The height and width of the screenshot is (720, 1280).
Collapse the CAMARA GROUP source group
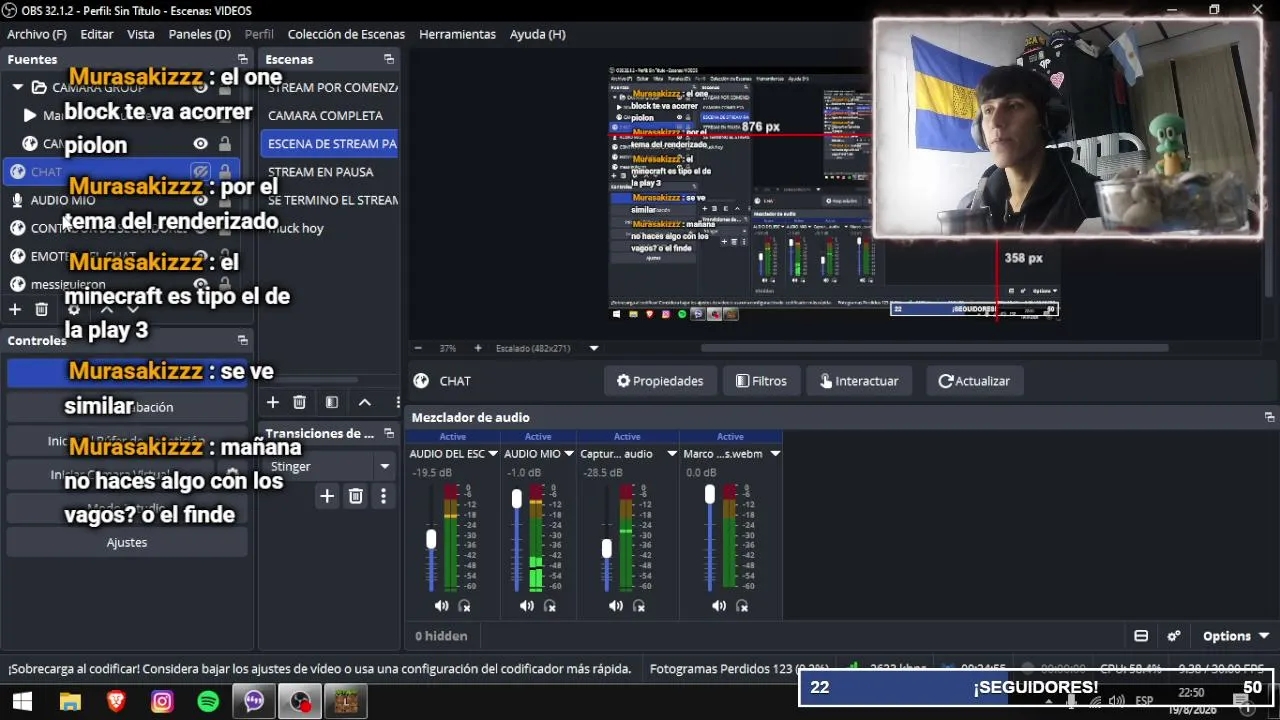pos(18,87)
